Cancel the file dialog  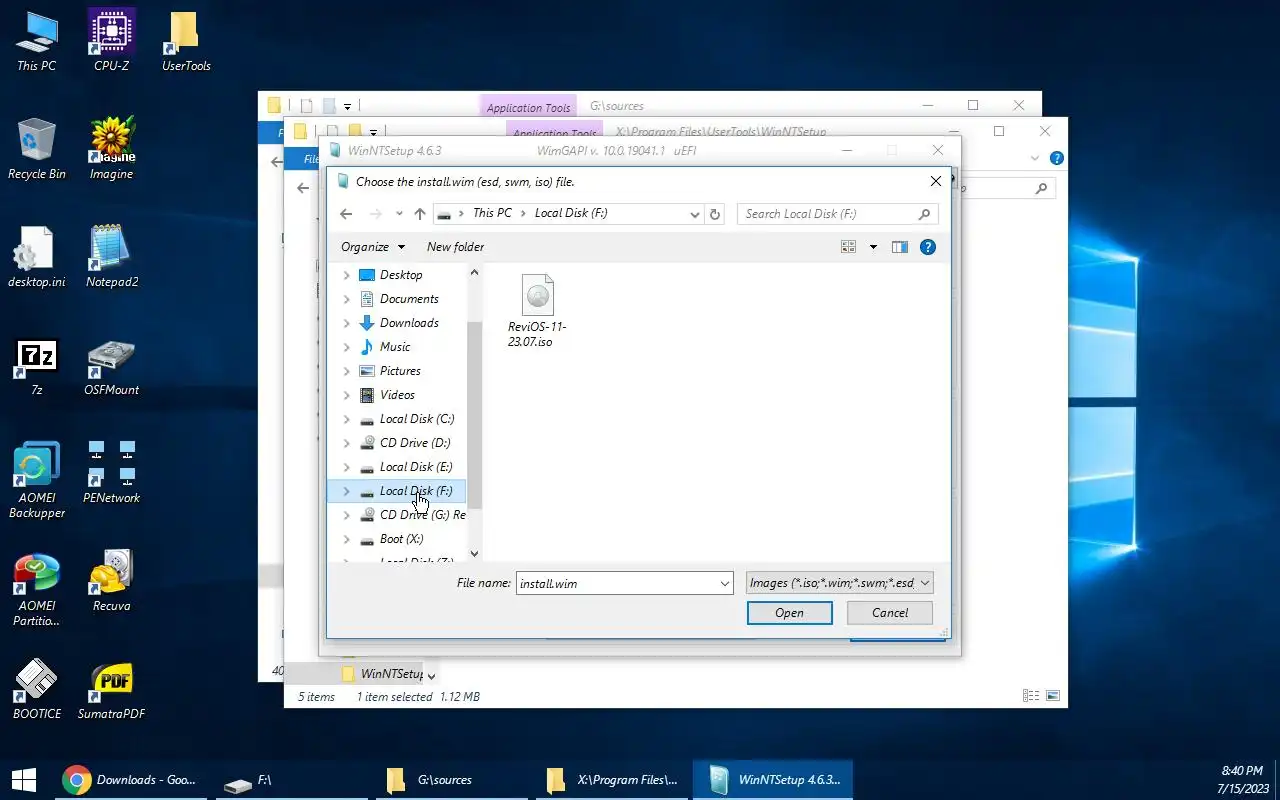[890, 613]
